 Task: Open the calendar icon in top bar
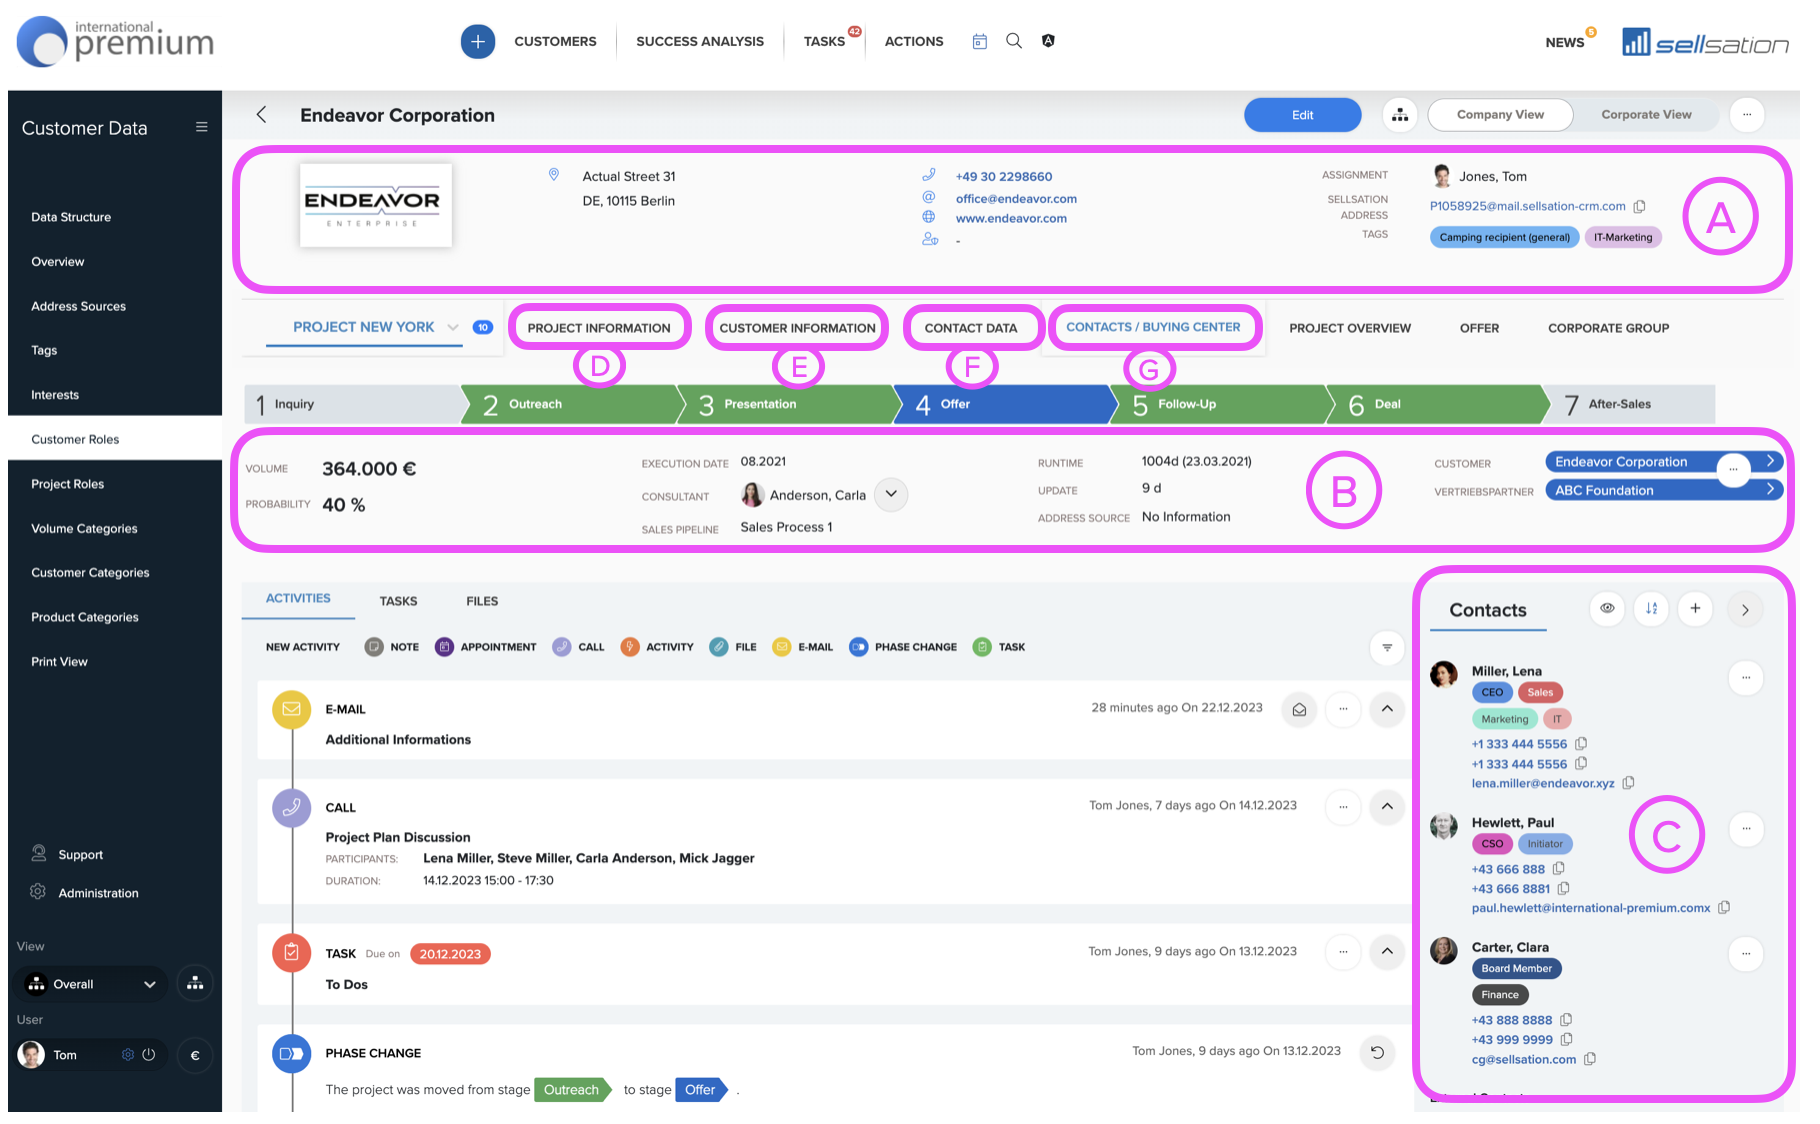click(x=980, y=41)
